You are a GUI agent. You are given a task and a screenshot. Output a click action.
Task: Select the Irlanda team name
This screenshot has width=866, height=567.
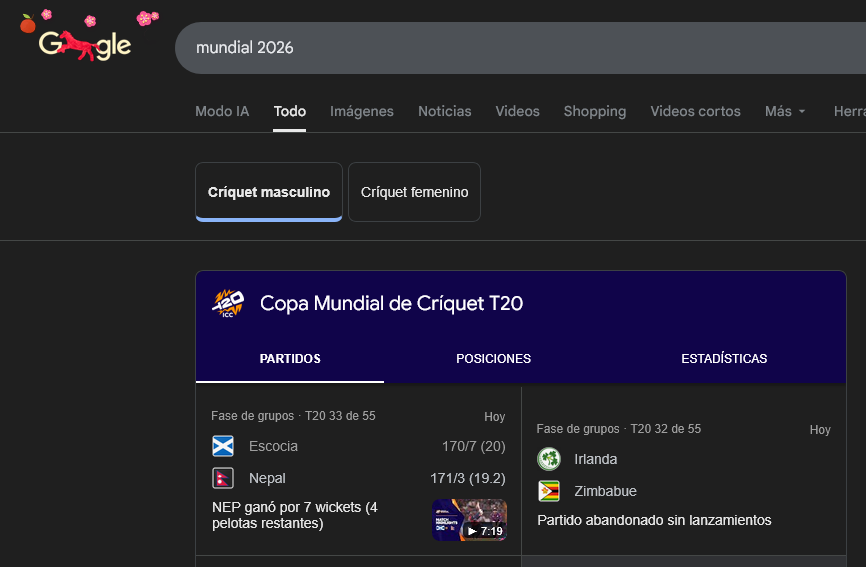[595, 459]
